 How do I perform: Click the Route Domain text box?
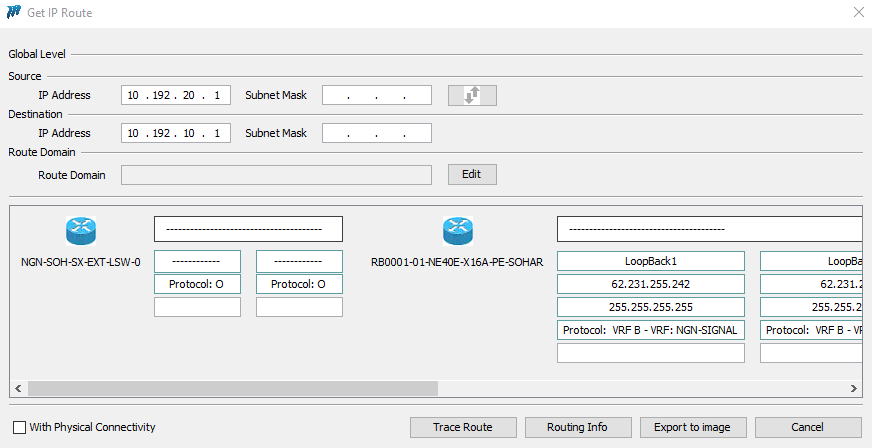click(276, 175)
